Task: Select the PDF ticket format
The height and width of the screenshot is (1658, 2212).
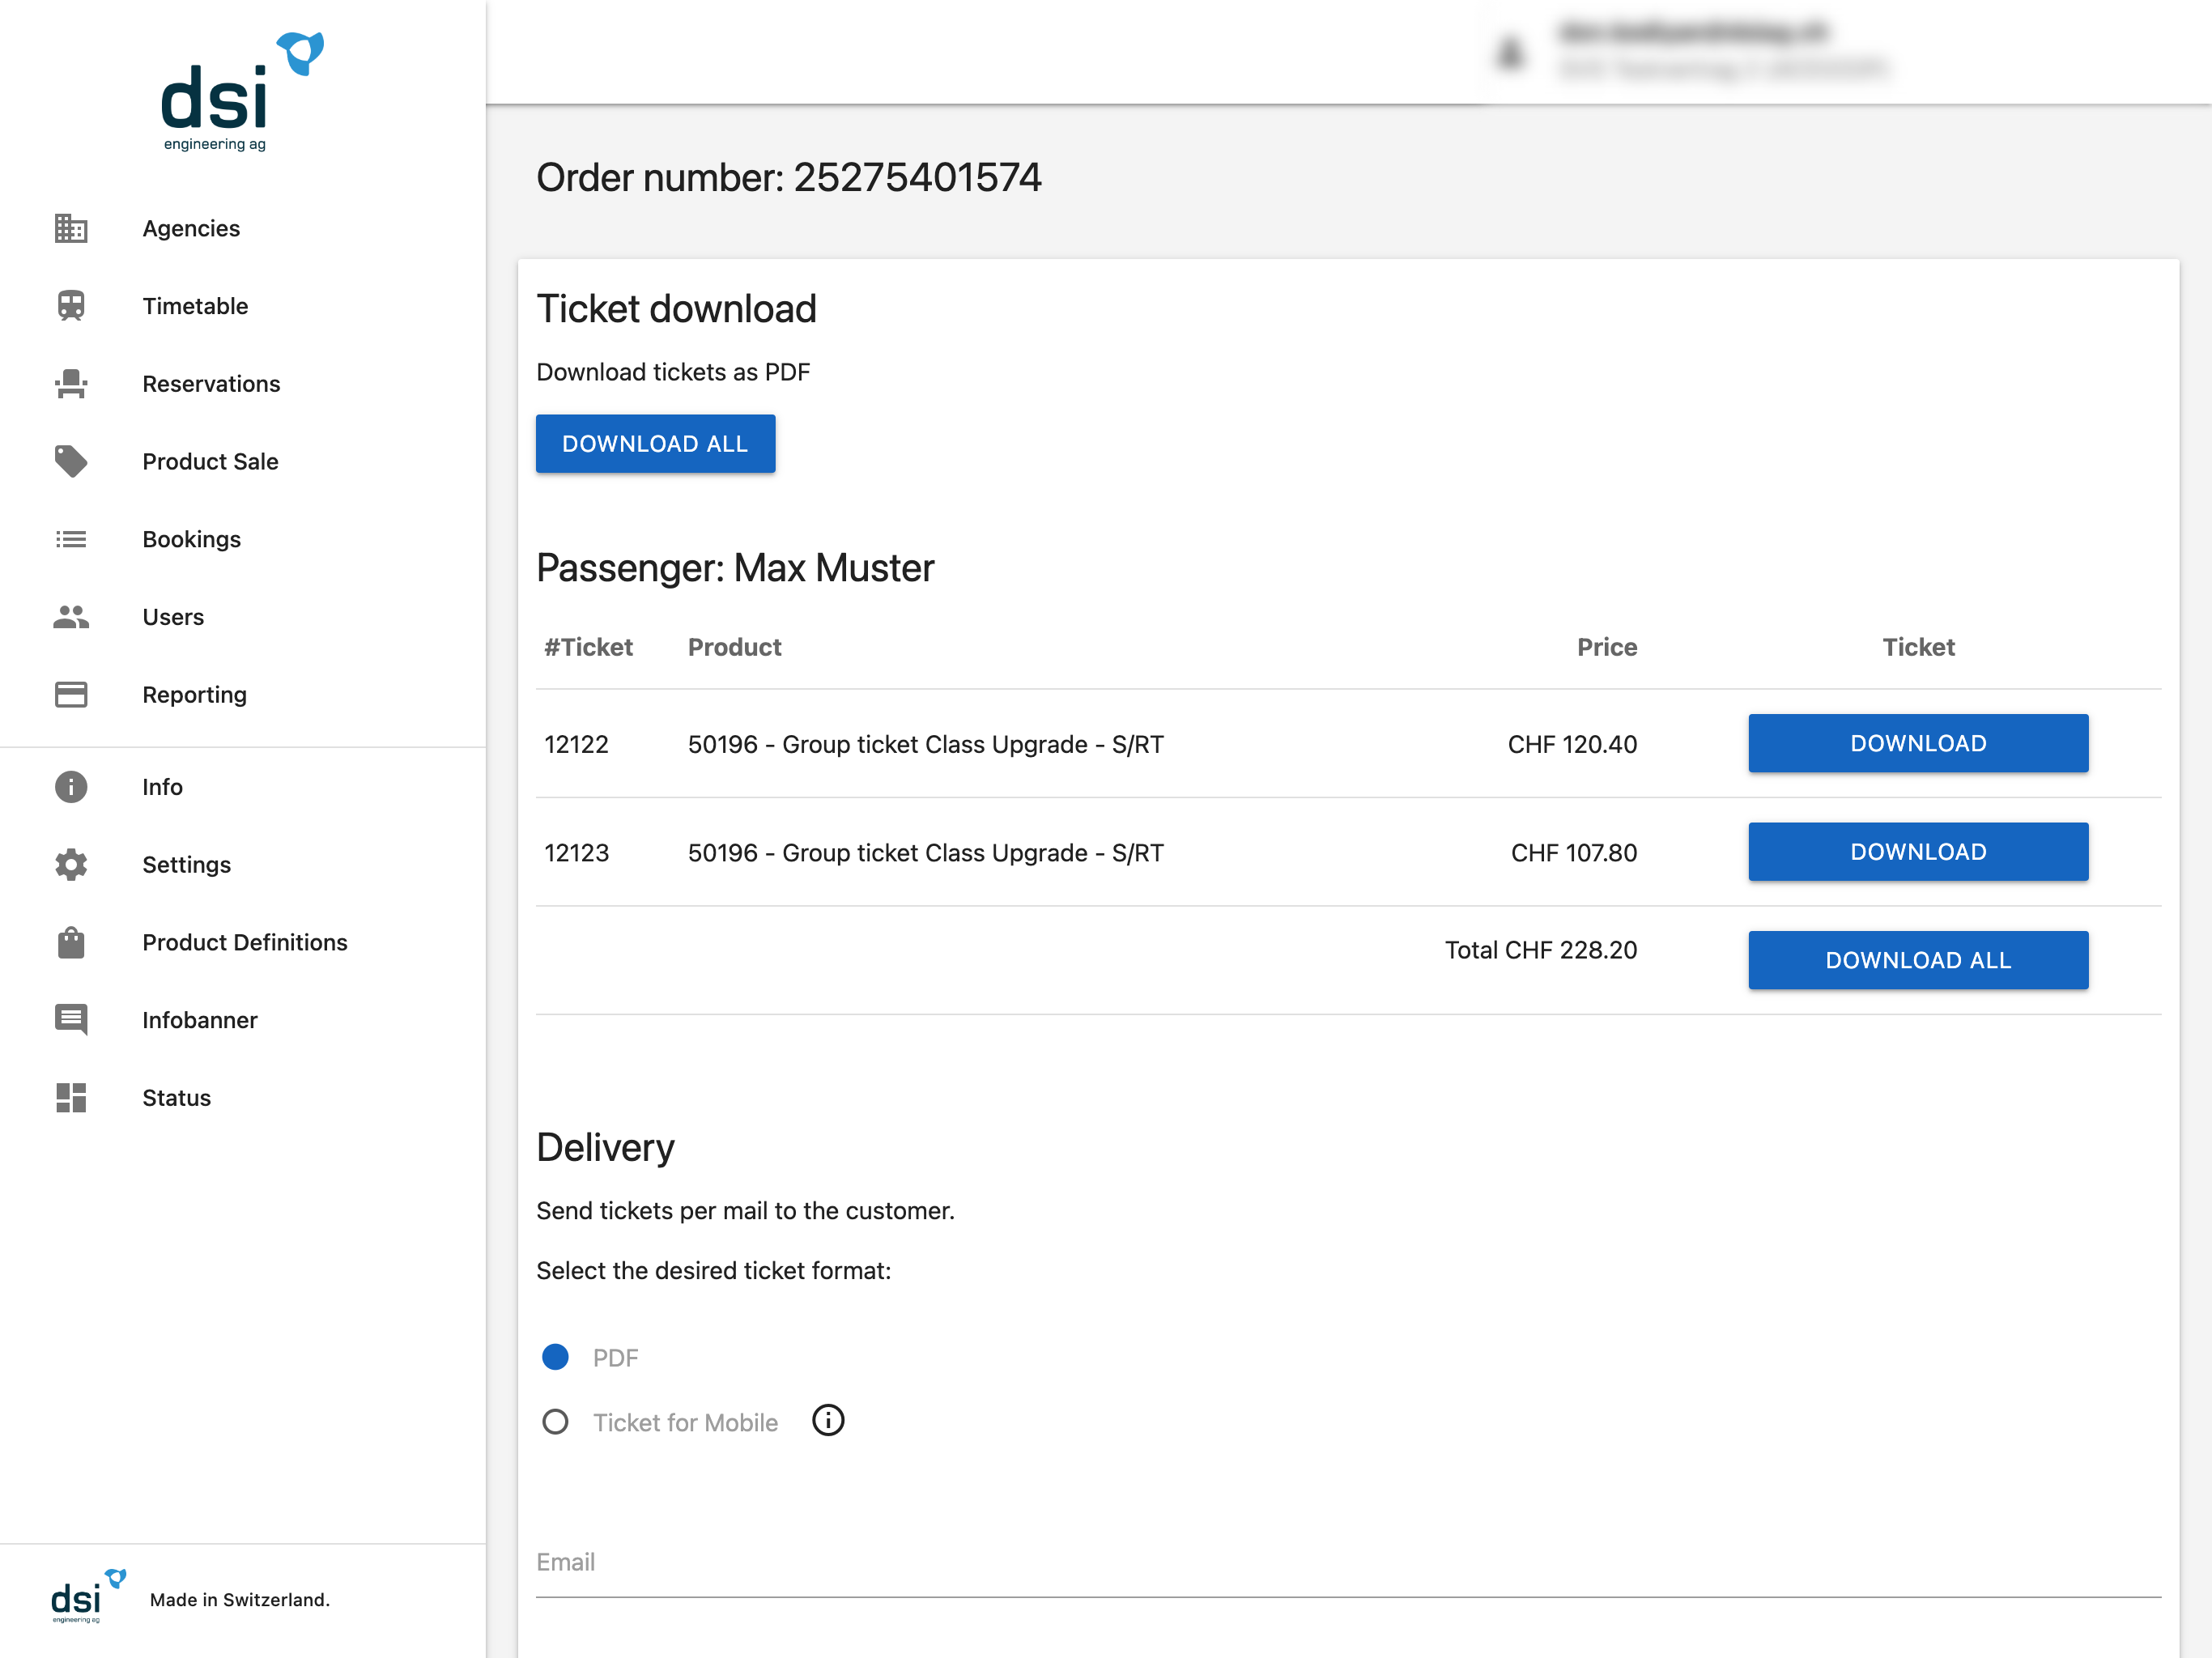Action: click(x=555, y=1357)
